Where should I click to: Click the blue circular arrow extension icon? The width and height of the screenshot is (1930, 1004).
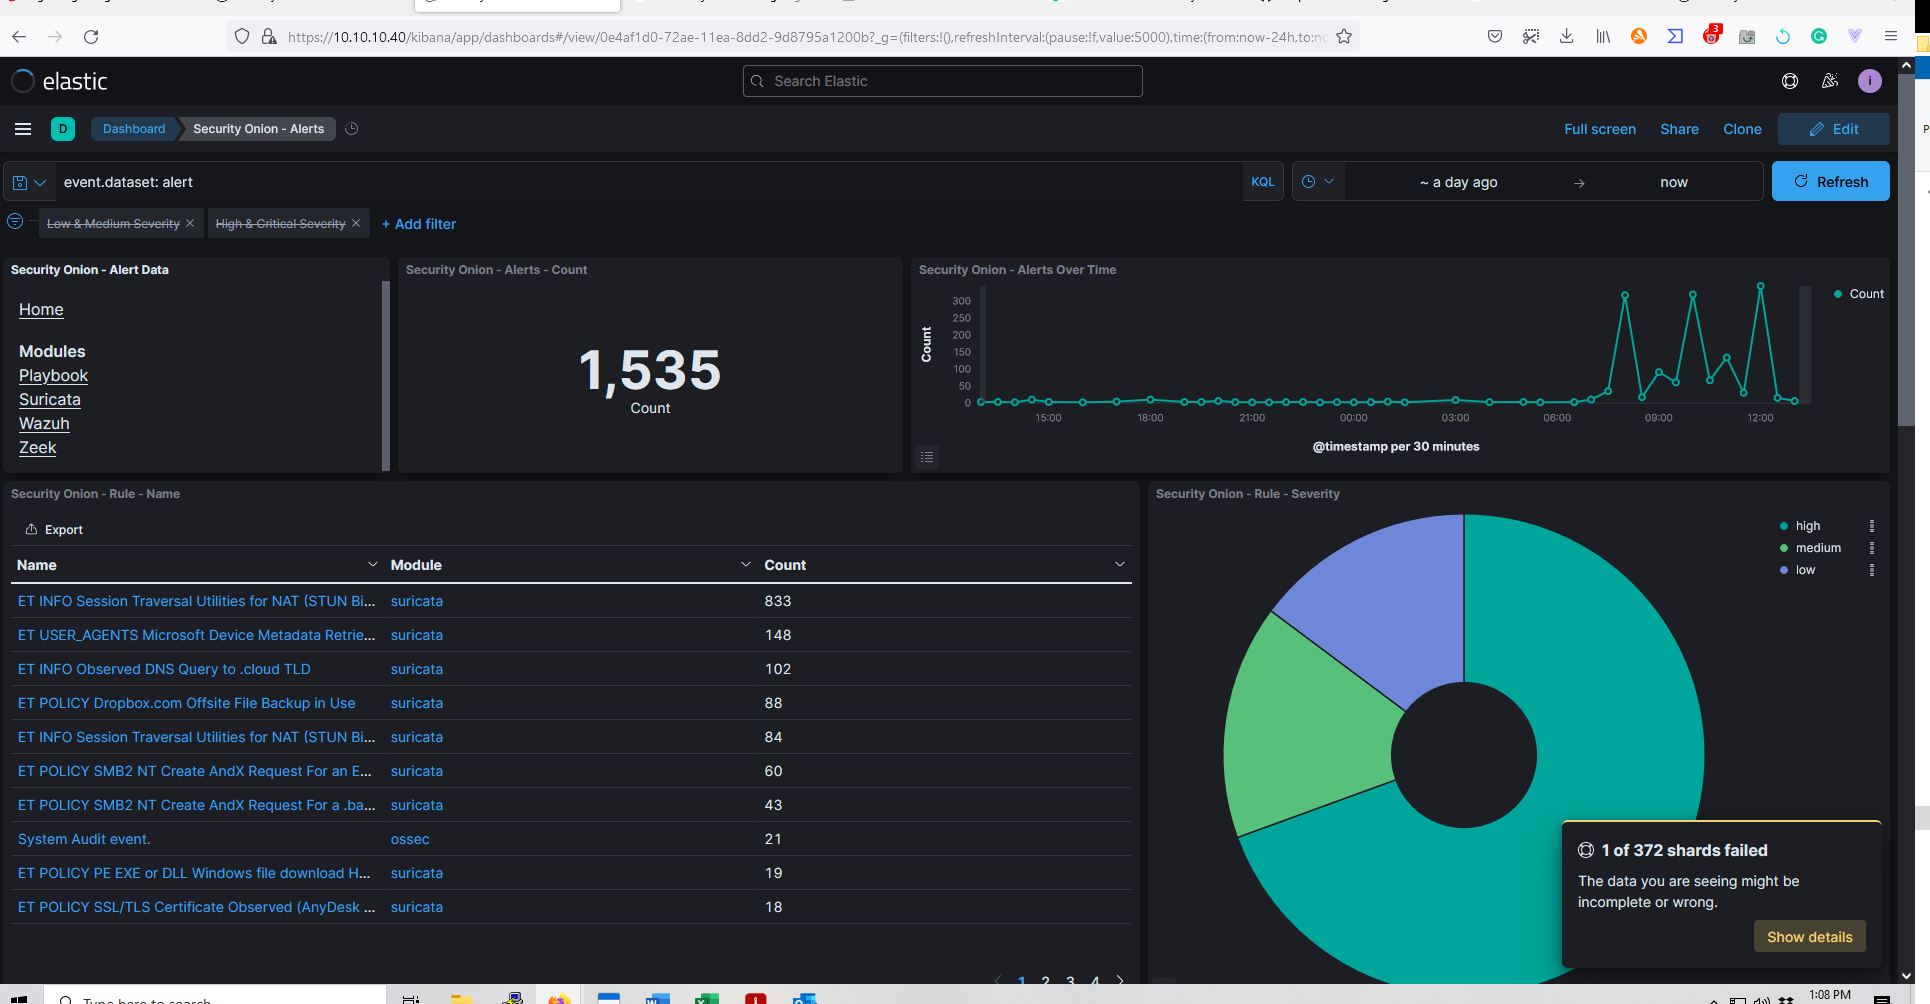pyautogui.click(x=1783, y=36)
